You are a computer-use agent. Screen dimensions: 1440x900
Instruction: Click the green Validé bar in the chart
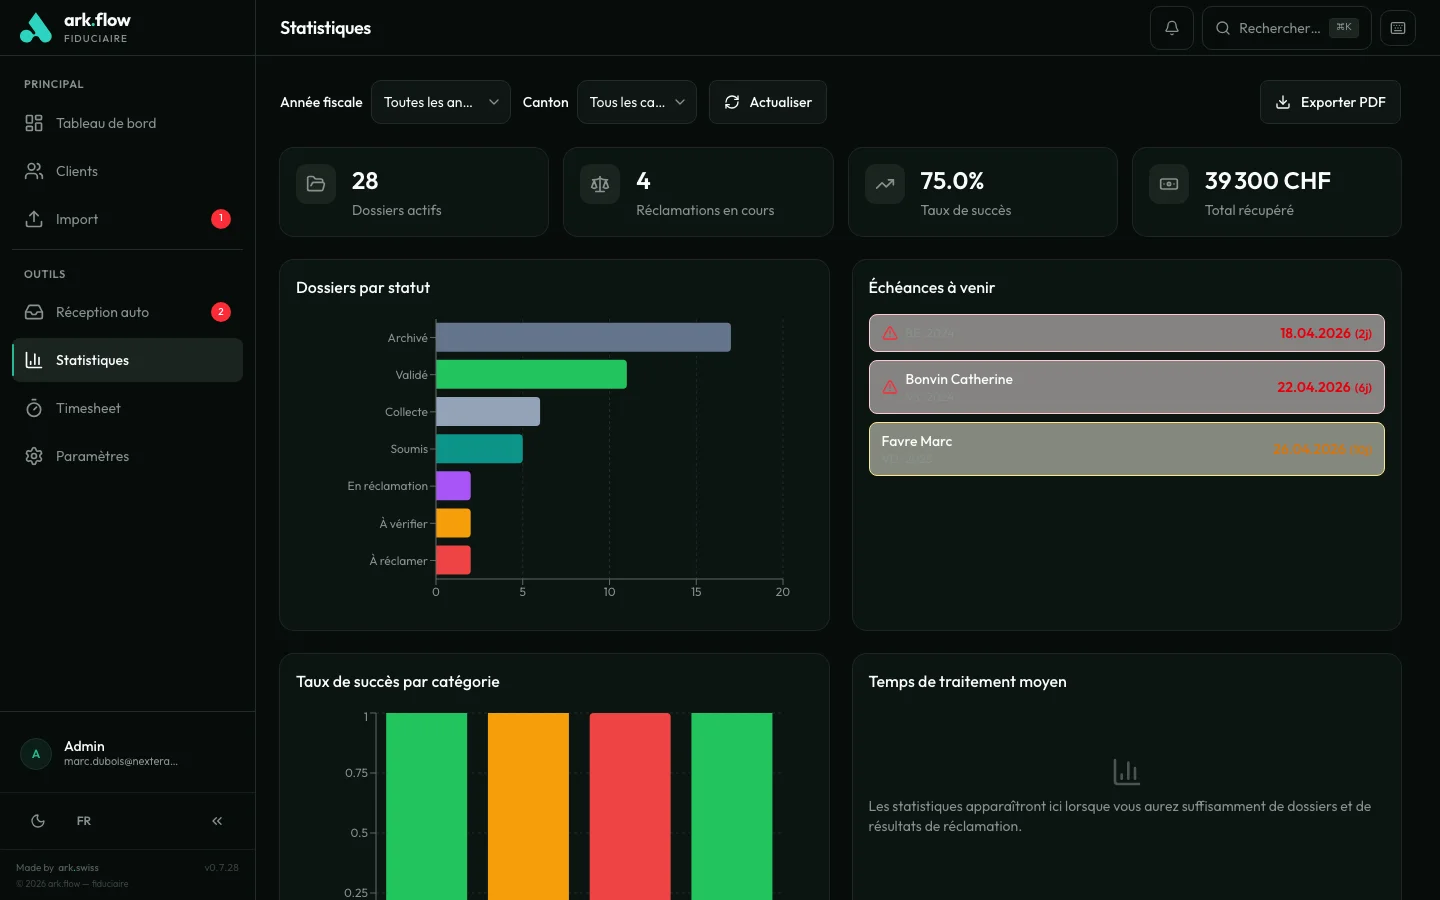531,375
